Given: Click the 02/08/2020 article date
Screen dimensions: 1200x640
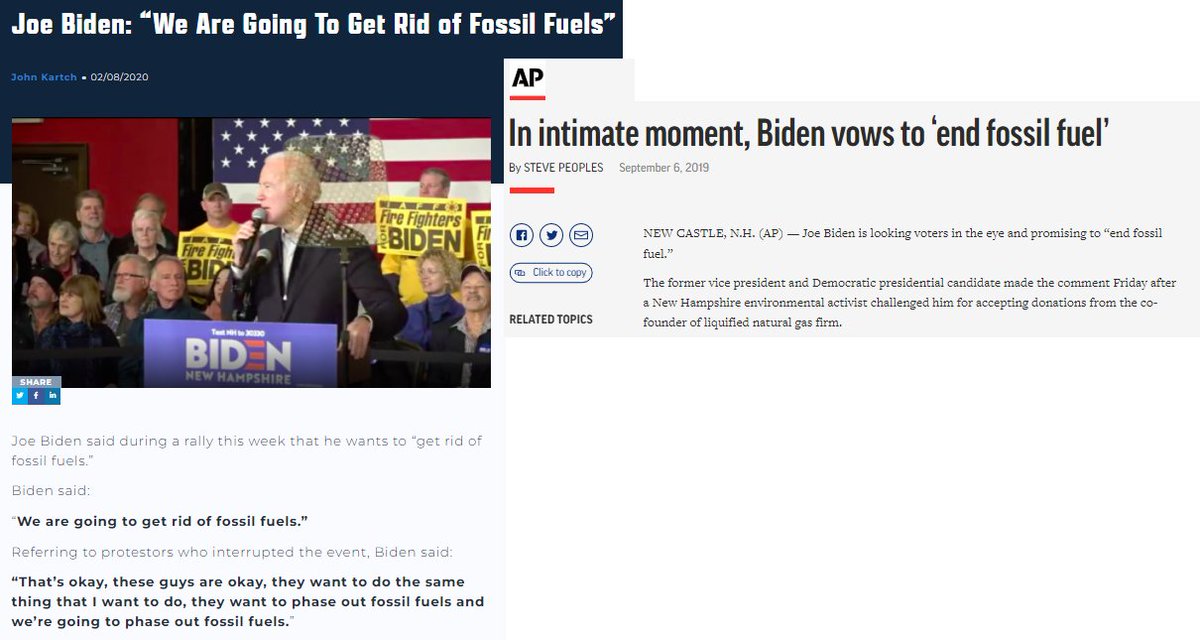Looking at the screenshot, I should pyautogui.click(x=119, y=77).
